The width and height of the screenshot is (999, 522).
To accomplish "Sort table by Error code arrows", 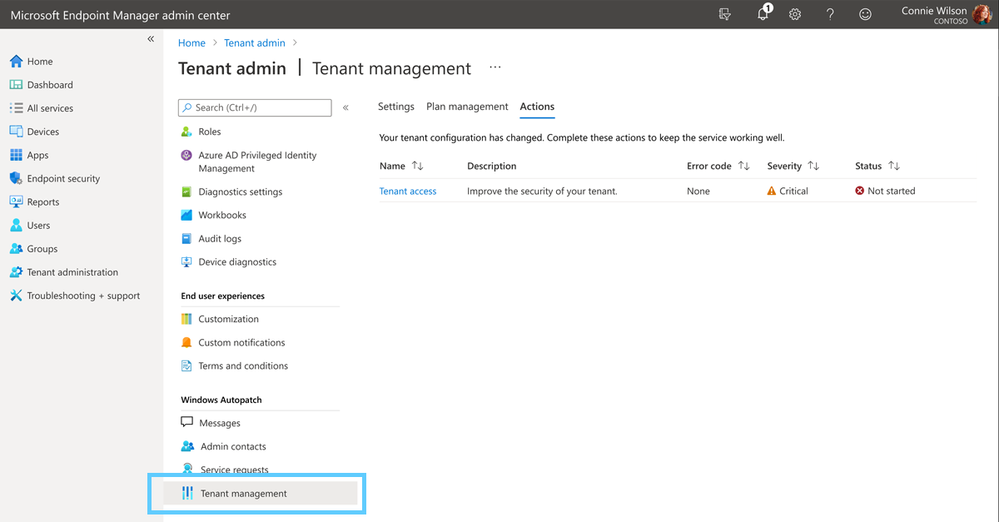I will 744,166.
